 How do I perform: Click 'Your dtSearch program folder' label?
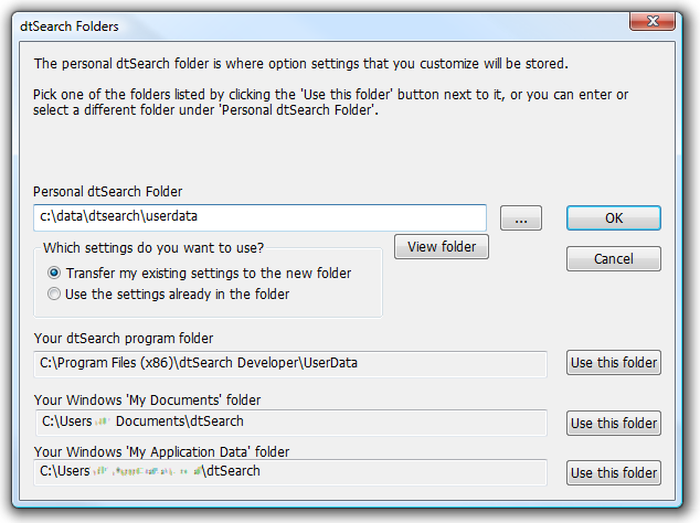pyautogui.click(x=124, y=338)
